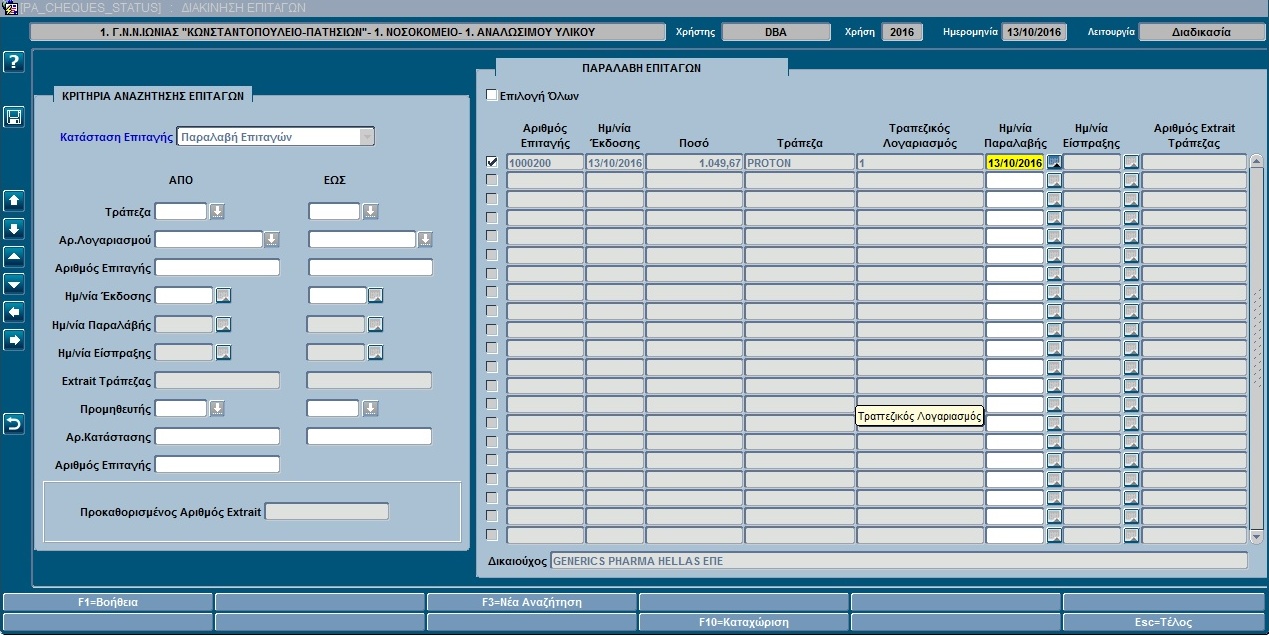Open help with the question mark icon
The height and width of the screenshot is (636, 1269).
click(x=14, y=63)
